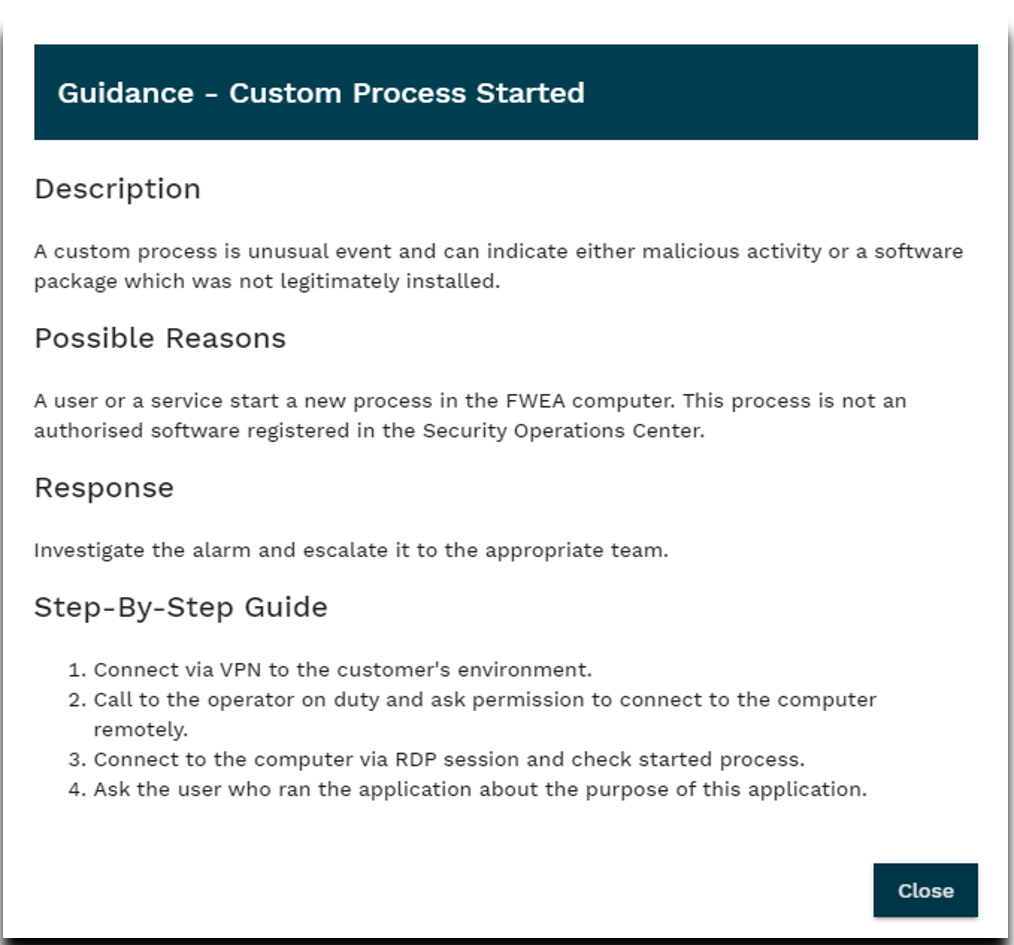Viewport: 1014px width, 945px height.
Task: Click the Response heading
Action: point(104,488)
